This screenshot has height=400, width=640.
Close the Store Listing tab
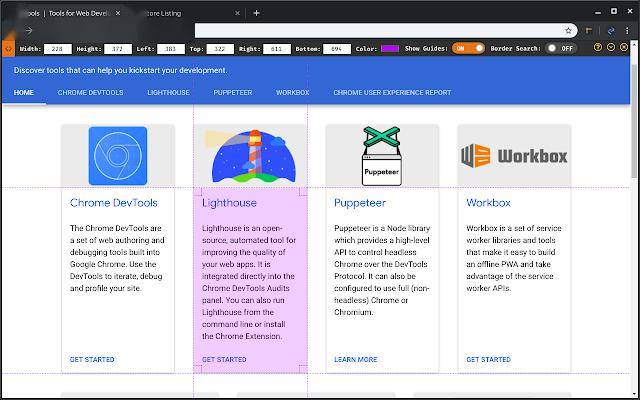(238, 13)
